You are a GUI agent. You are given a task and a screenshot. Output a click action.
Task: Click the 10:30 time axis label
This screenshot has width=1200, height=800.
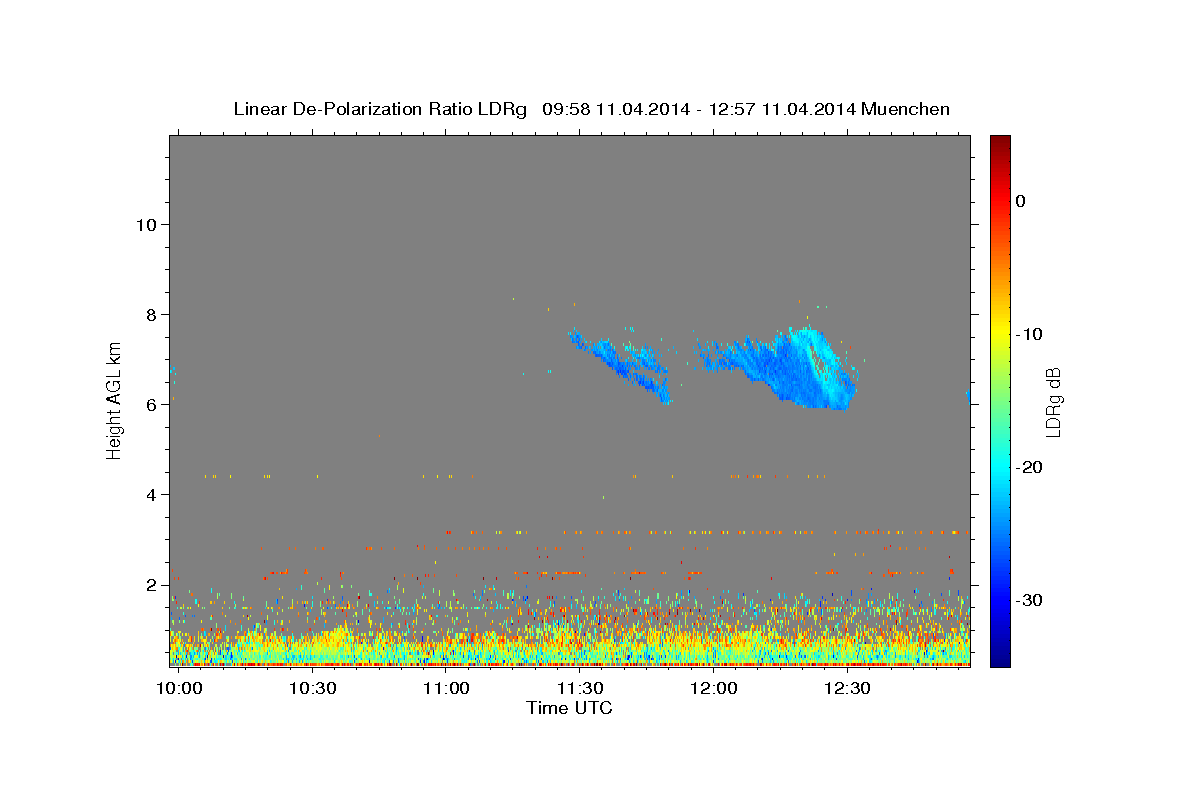(313, 688)
